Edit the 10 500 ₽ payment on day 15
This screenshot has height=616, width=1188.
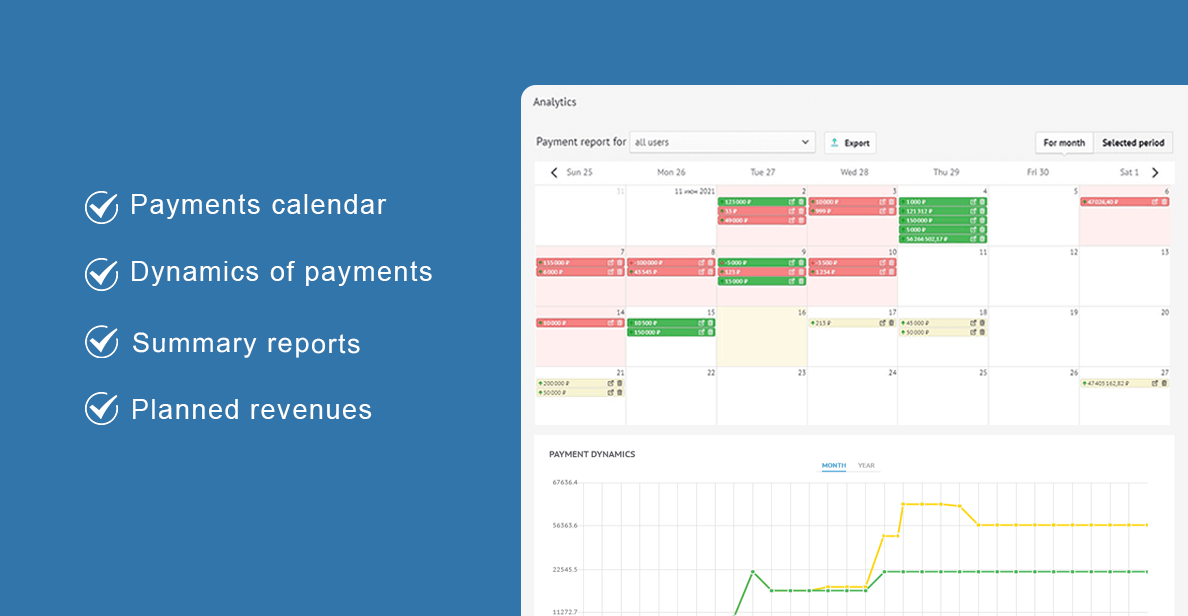(x=700, y=323)
